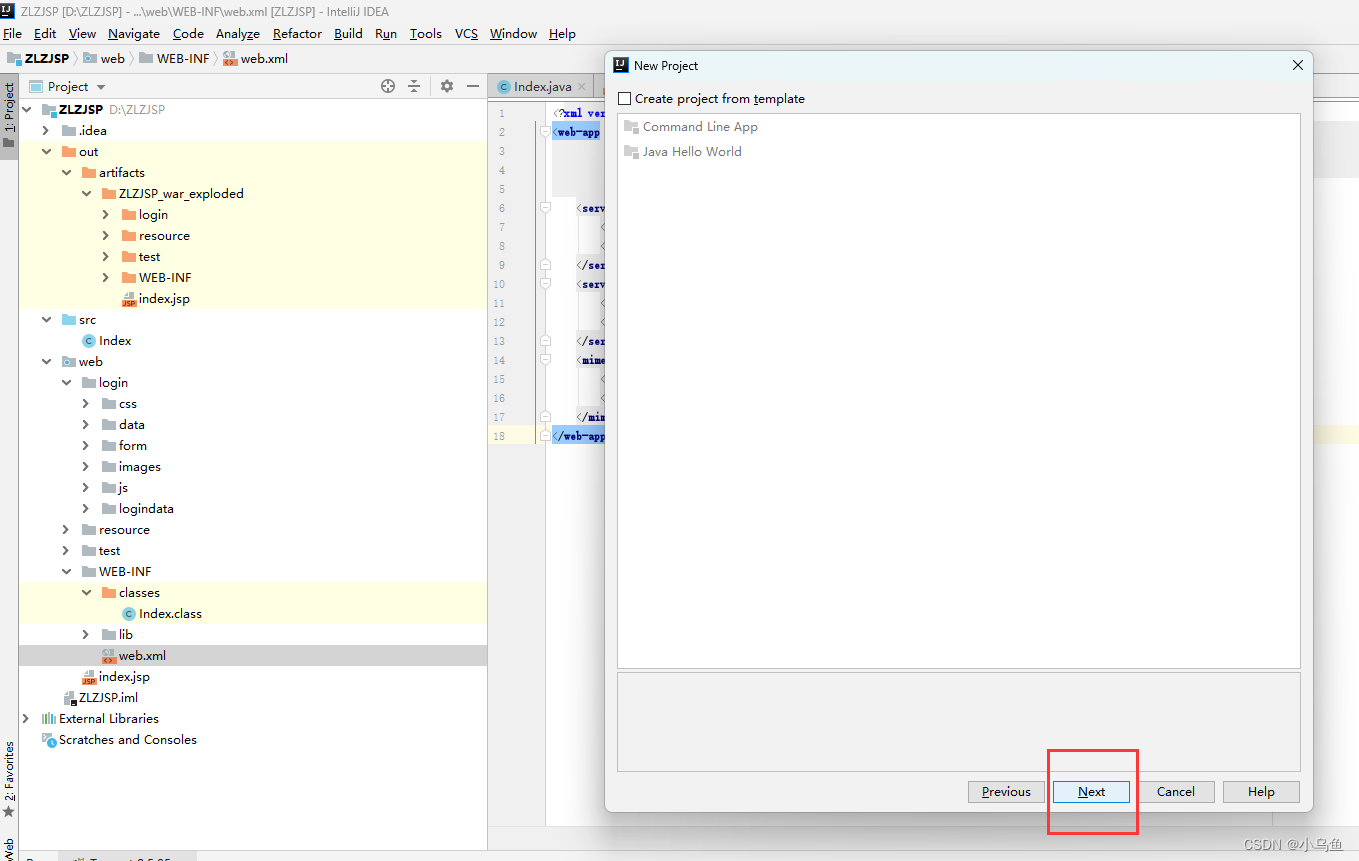Click the Cancel button
The width and height of the screenshot is (1359, 861).
pos(1176,792)
